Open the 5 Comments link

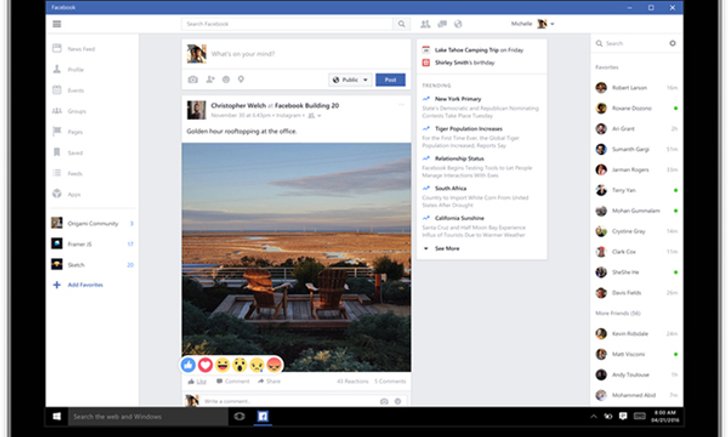[x=390, y=381]
